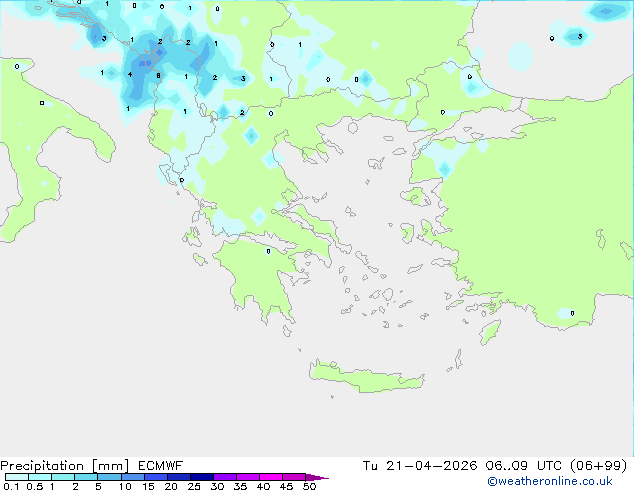Click the island of Crete on the map
The height and width of the screenshot is (490, 634).
(x=366, y=377)
